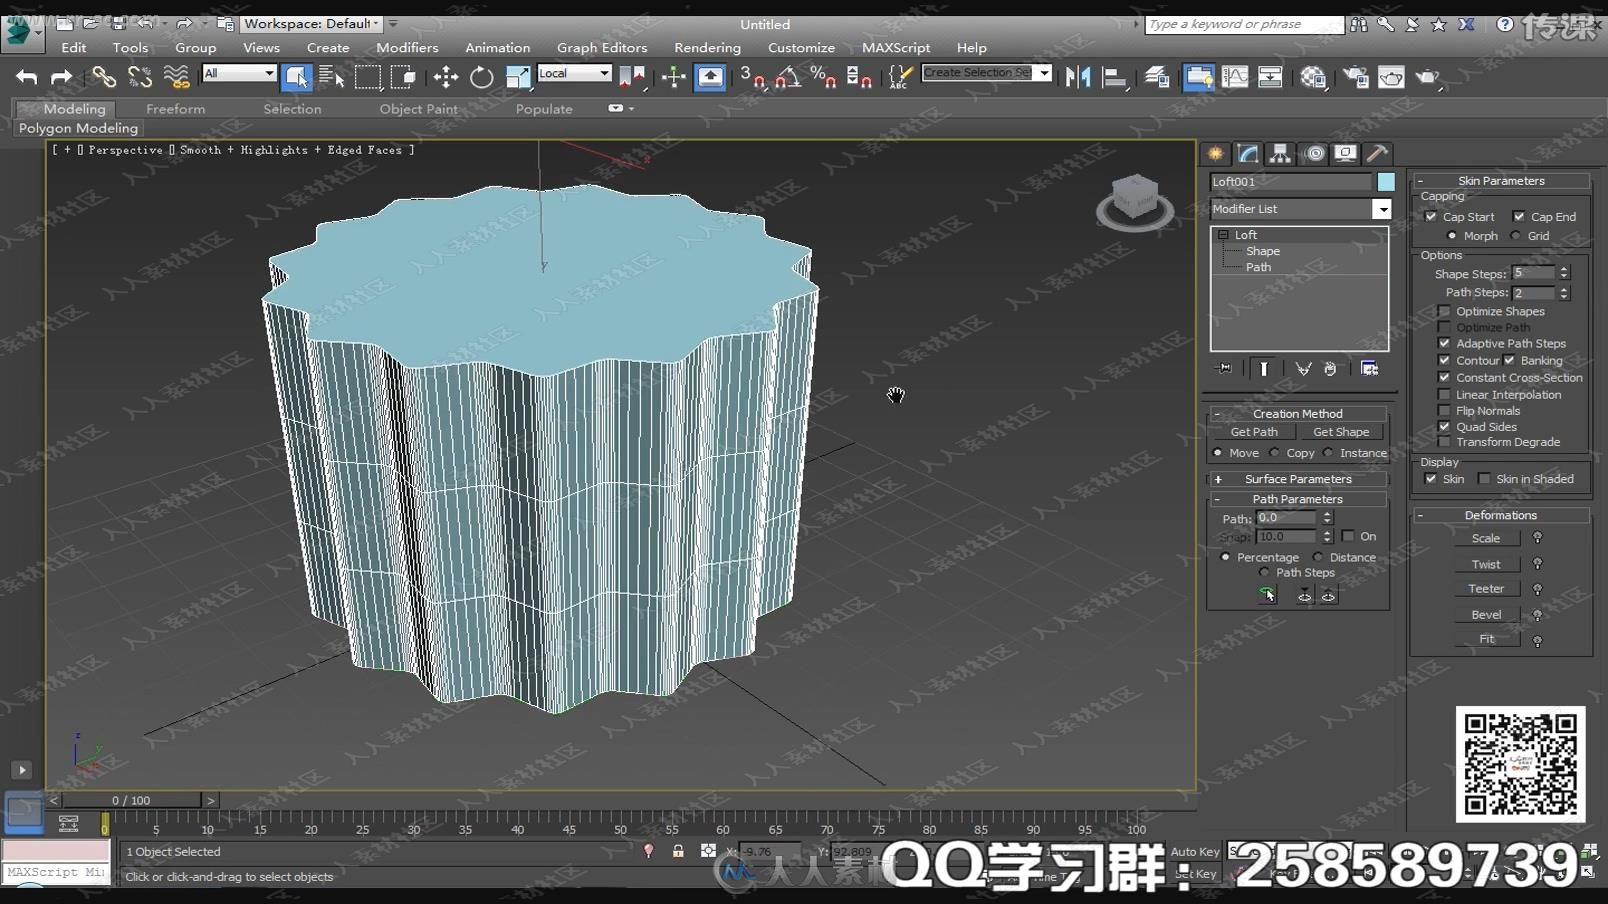Image resolution: width=1608 pixels, height=904 pixels.
Task: Toggle the 3D Snaps button
Action: pyautogui.click(x=752, y=77)
